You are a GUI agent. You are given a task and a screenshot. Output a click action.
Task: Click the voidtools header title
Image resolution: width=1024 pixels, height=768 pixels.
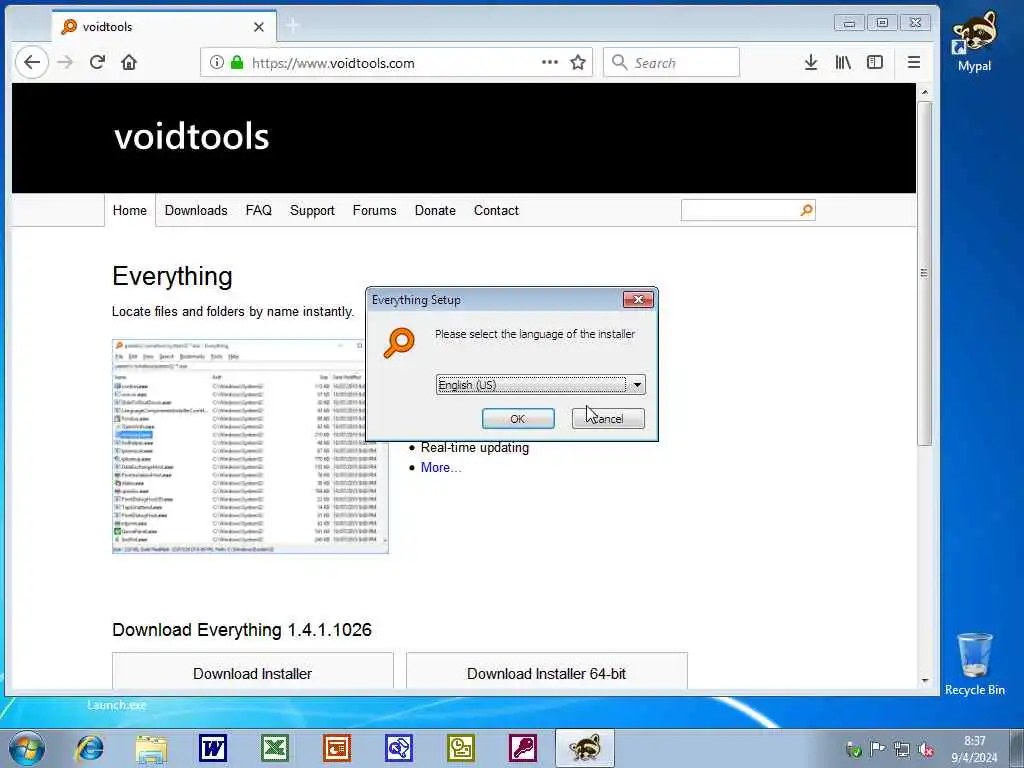point(192,136)
